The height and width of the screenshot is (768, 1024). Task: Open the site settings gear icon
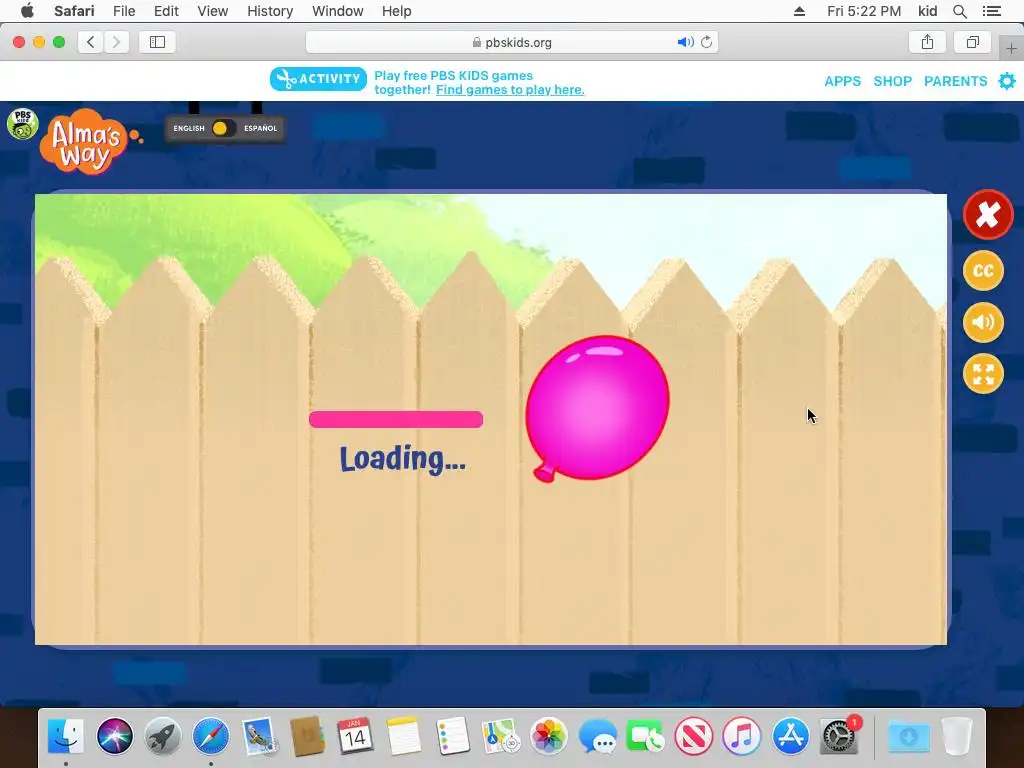(1007, 81)
